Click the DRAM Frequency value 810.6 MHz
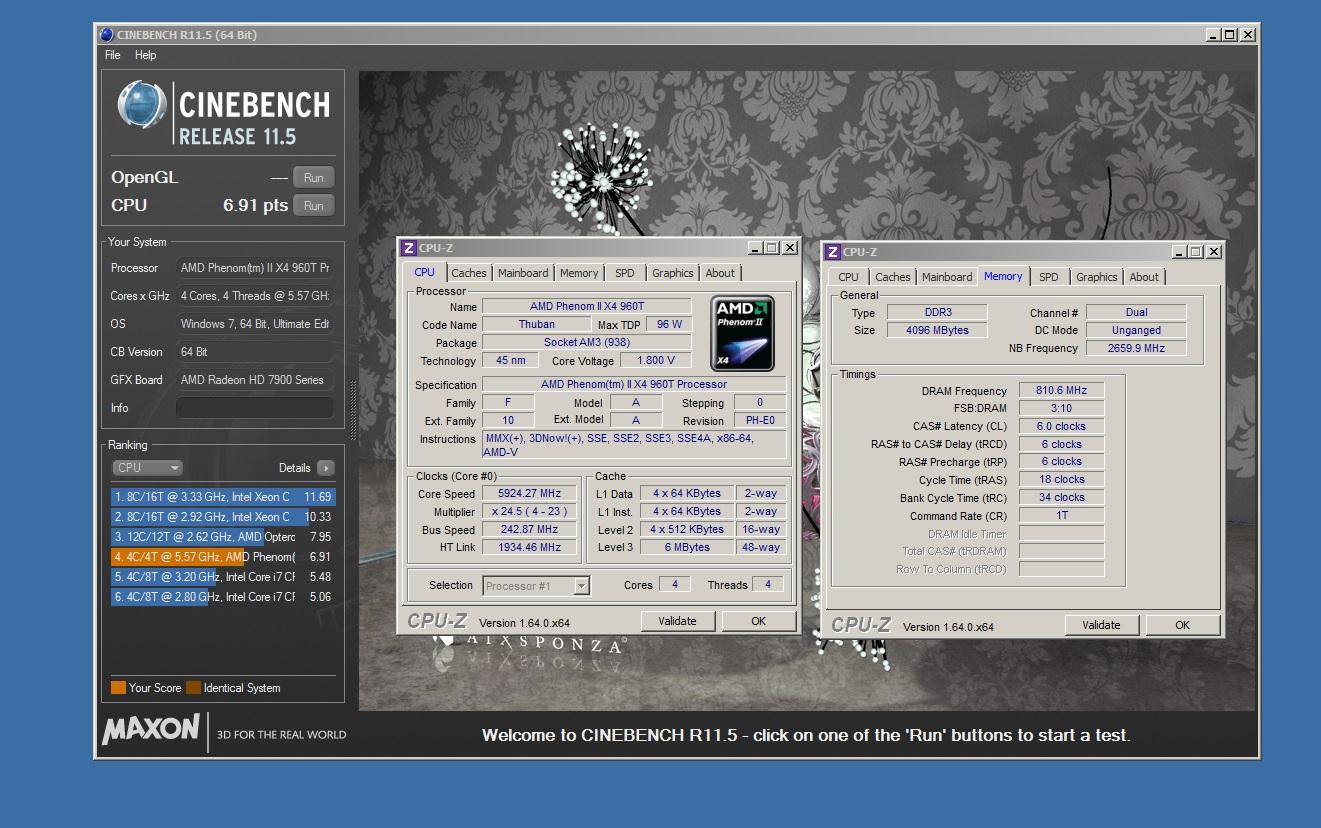Screen dimensions: 1321x828 1062,390
